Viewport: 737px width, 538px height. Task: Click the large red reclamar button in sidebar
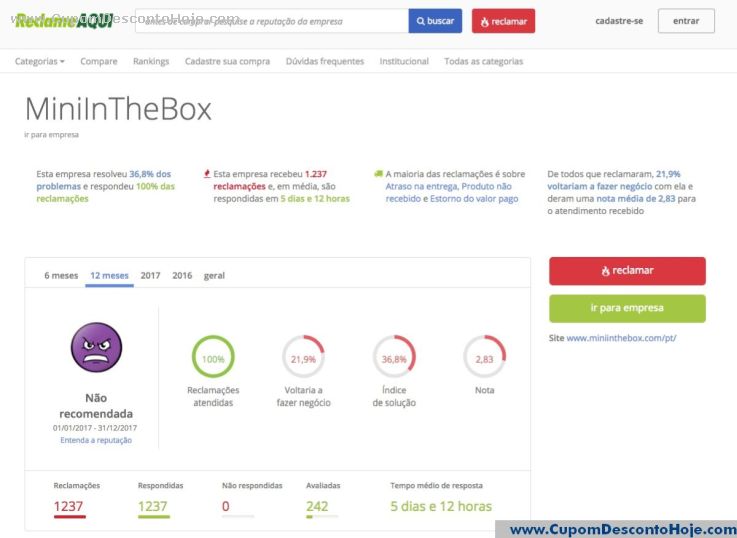[627, 271]
